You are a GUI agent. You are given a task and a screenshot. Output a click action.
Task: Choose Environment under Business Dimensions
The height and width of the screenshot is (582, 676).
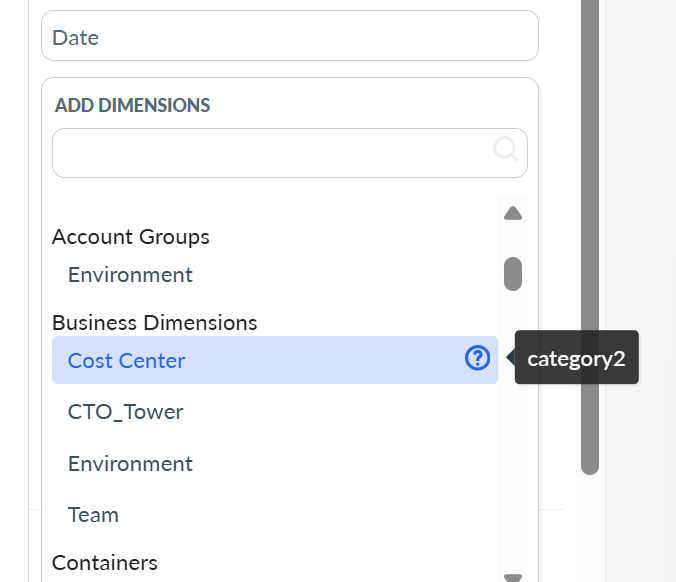pos(130,464)
